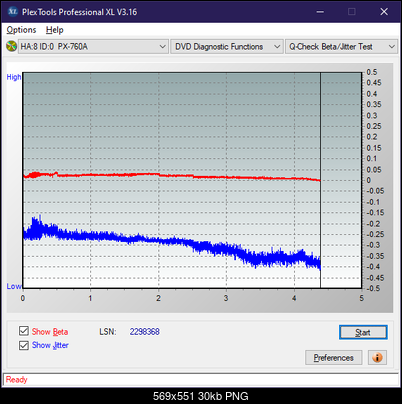Click the High jitter axis label
This screenshot has width=402, height=404.
pyautogui.click(x=14, y=77)
